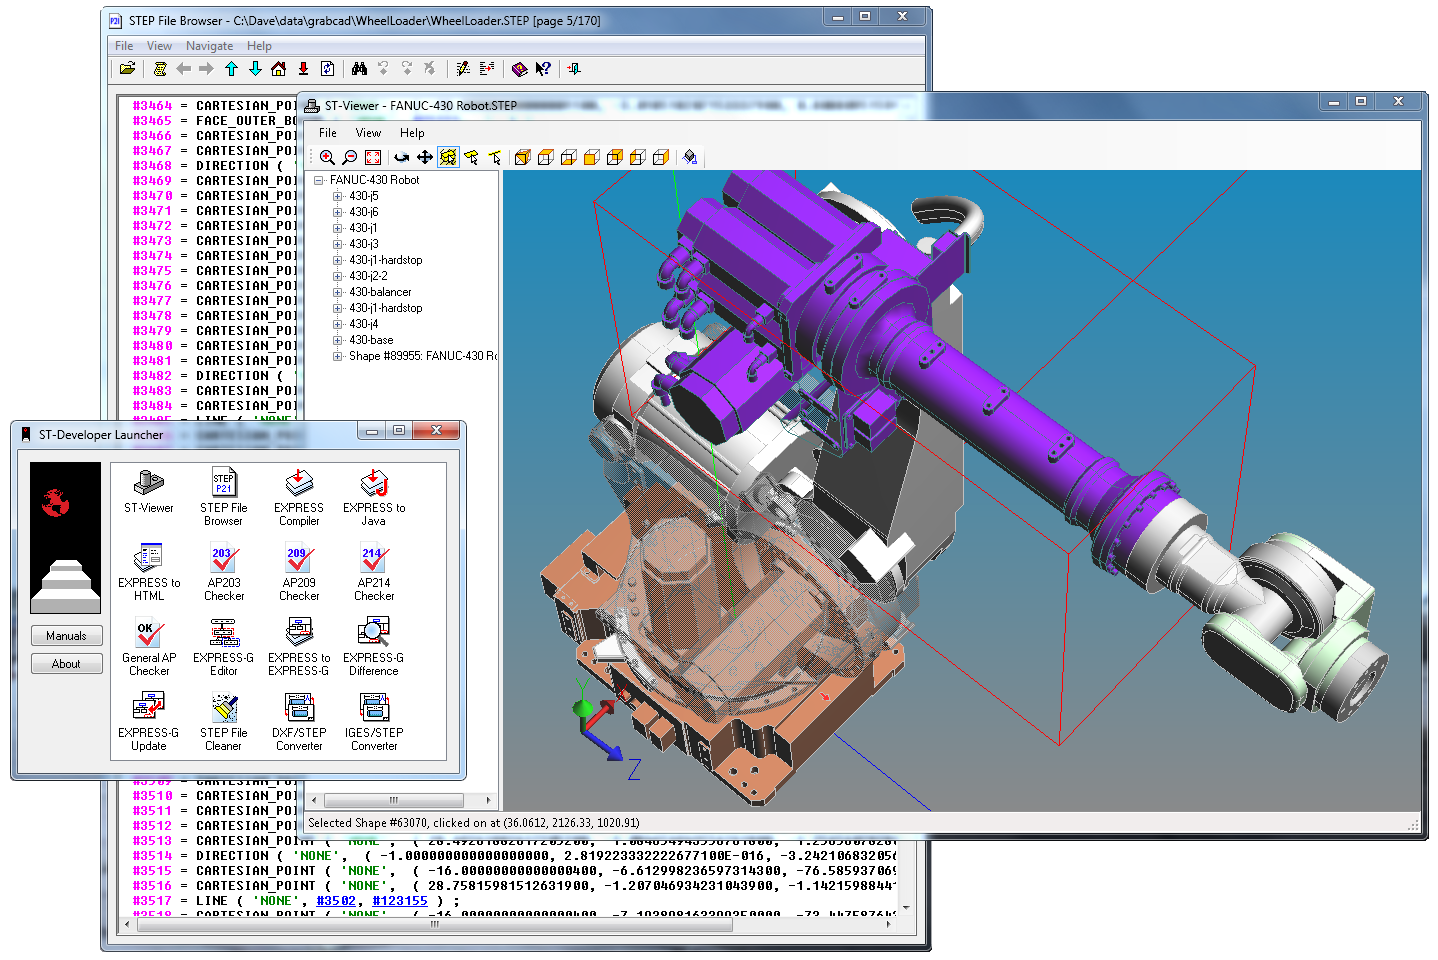This screenshot has width=1438, height=960.
Task: Launch the IGES/STEP Converter
Action: click(x=374, y=721)
